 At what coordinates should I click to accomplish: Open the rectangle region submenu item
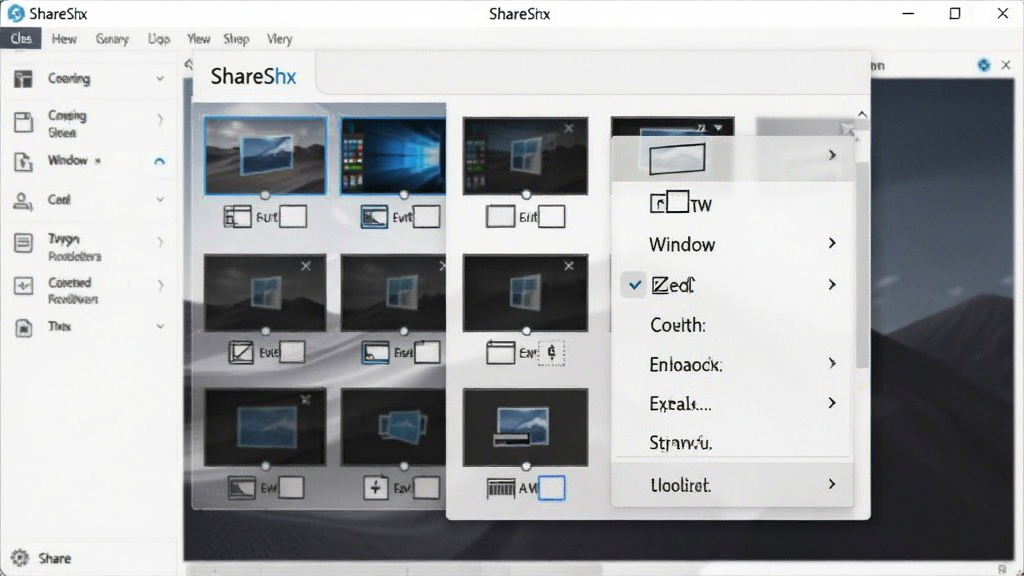coord(733,157)
